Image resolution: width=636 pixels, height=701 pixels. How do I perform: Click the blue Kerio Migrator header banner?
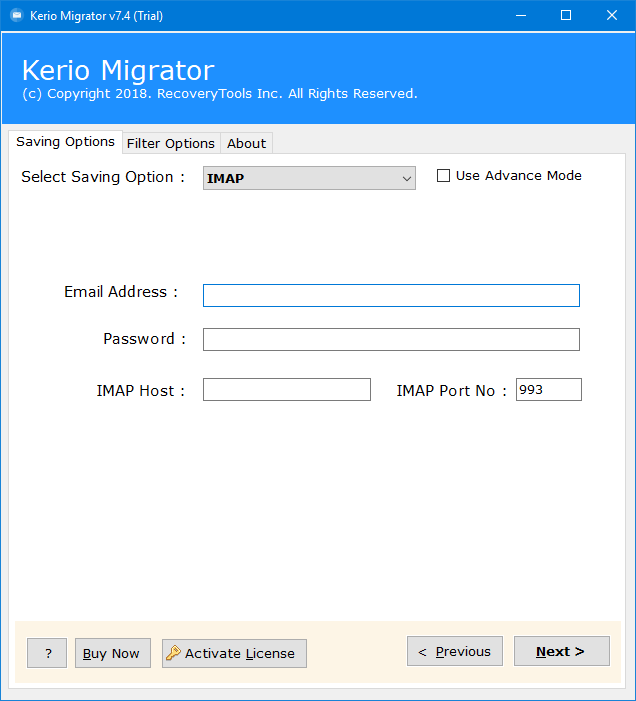318,80
